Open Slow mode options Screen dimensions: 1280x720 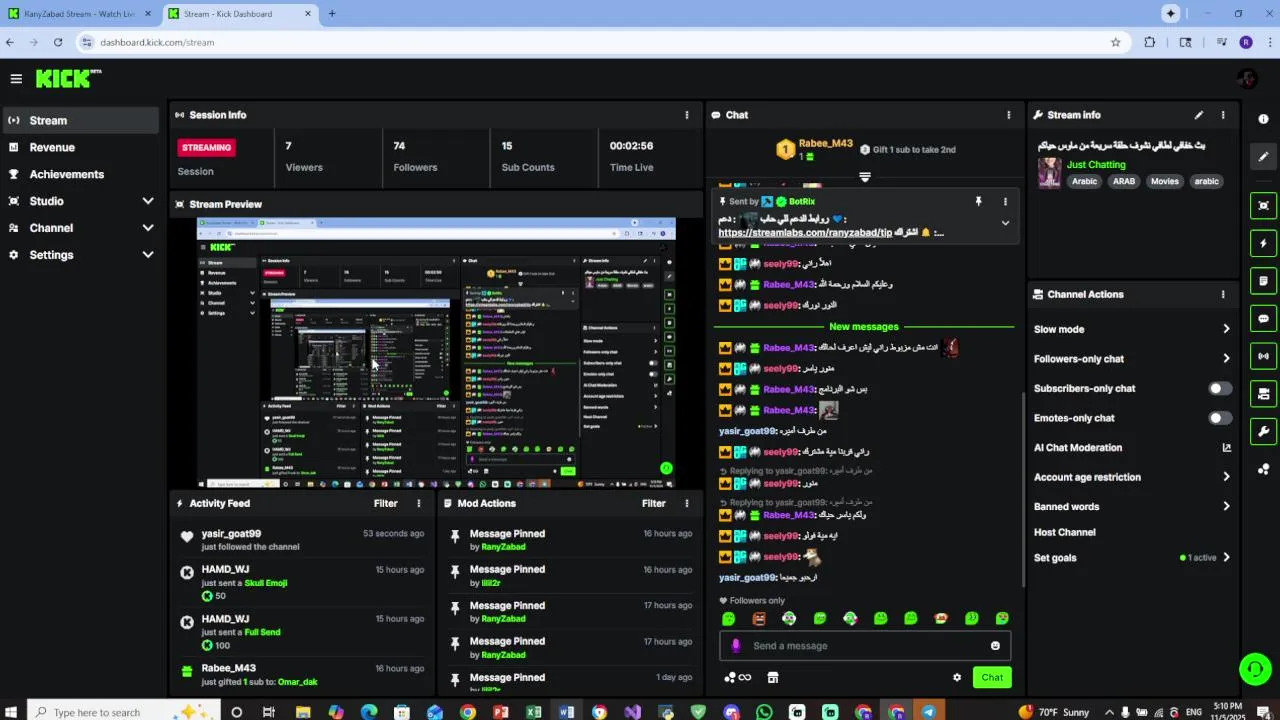pos(1132,329)
